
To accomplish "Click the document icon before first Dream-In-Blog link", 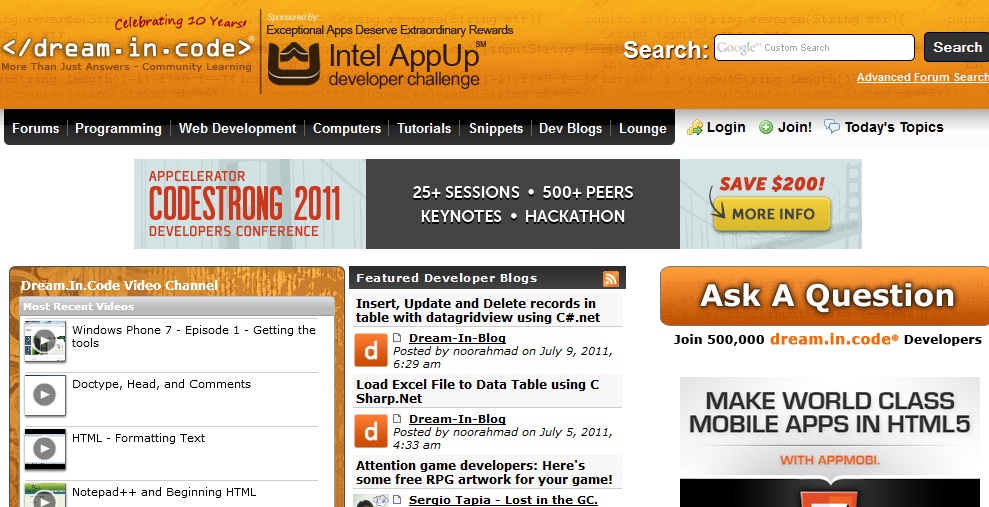I will point(397,337).
